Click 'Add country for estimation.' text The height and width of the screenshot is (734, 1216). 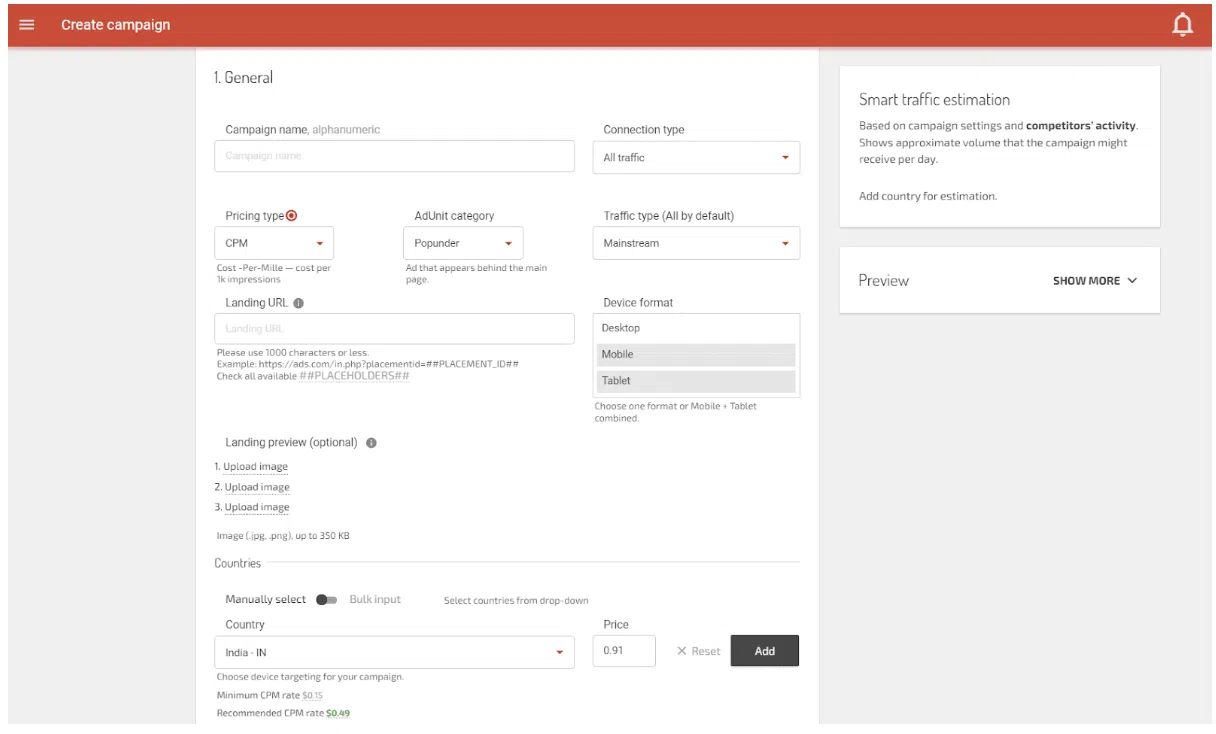[928, 196]
